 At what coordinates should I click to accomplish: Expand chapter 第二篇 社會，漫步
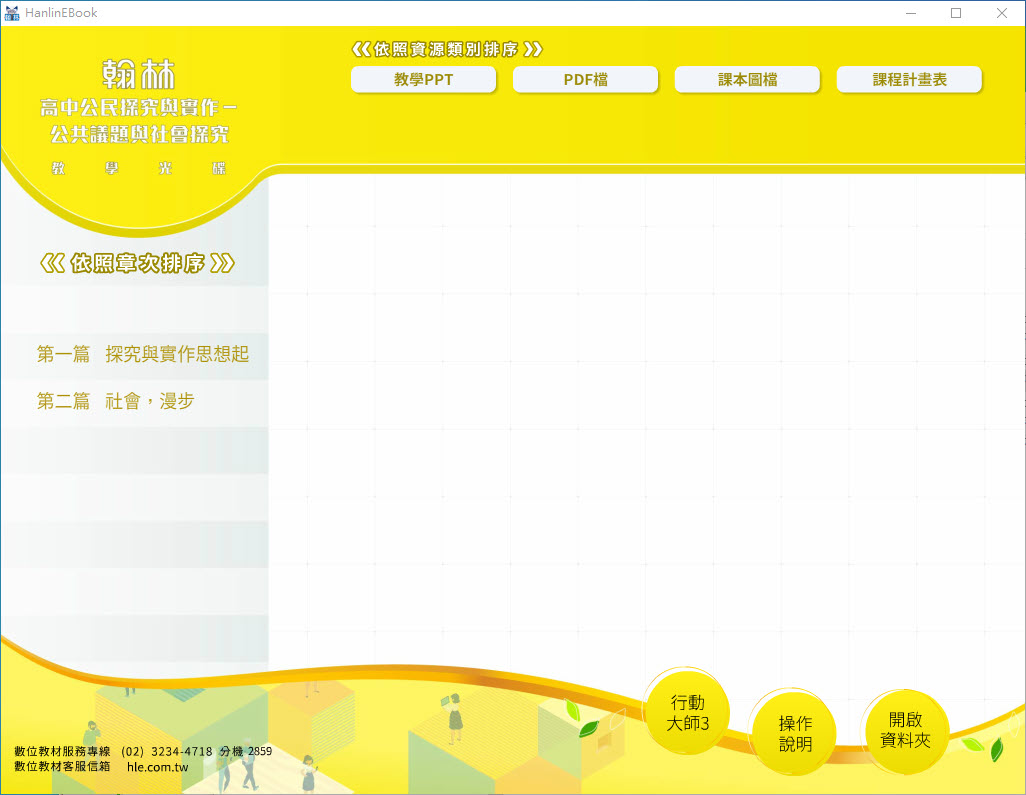coord(115,401)
